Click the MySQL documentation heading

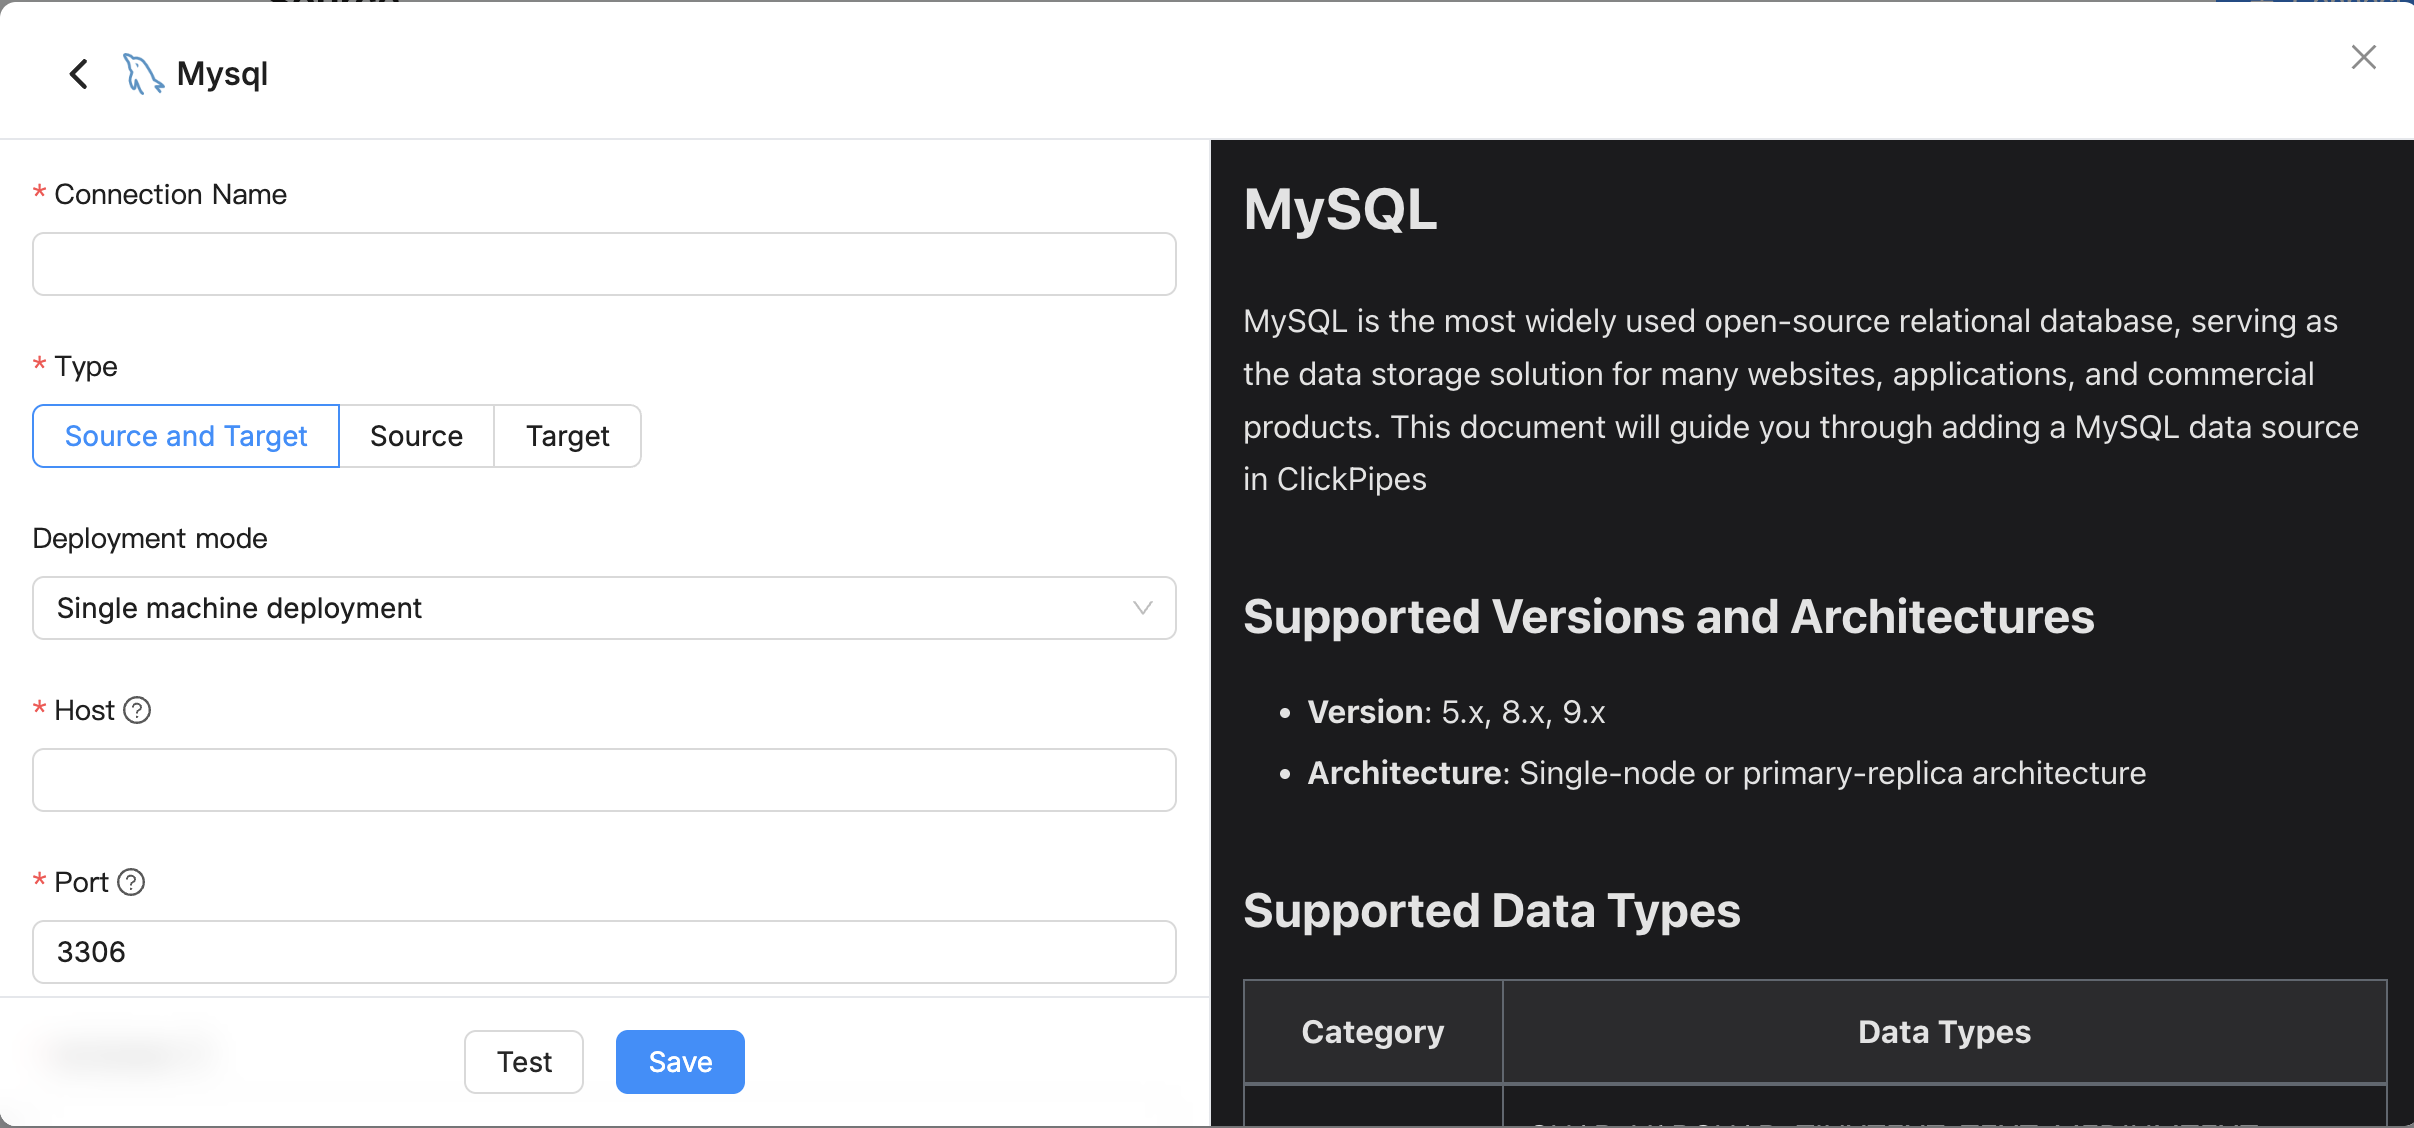coord(1340,210)
